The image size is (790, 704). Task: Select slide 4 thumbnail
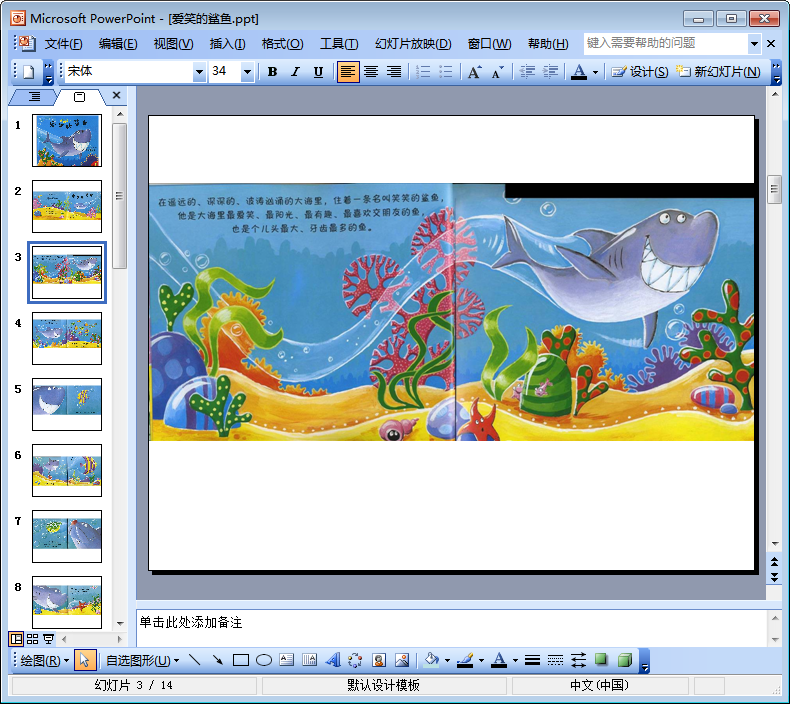pyautogui.click(x=67, y=338)
